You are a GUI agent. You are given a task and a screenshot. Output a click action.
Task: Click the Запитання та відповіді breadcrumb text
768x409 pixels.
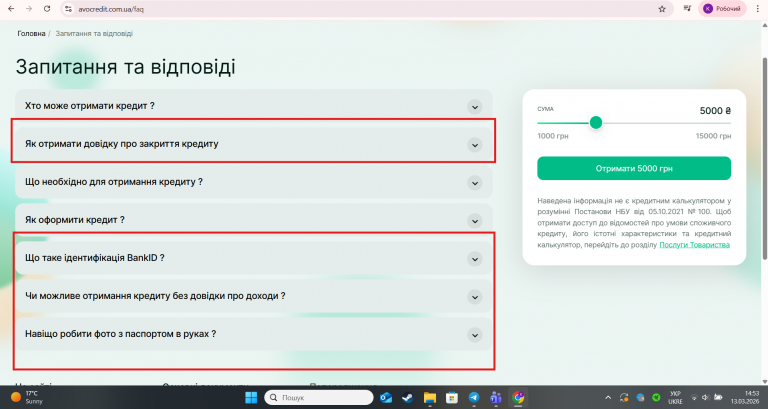(94, 34)
